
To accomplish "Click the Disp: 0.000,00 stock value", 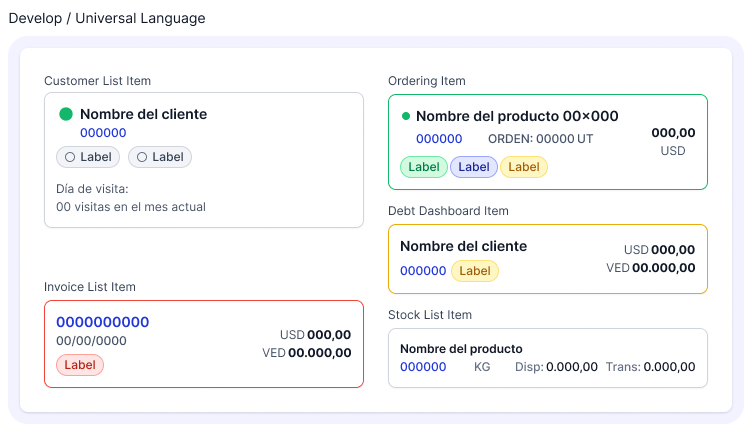I will [556, 367].
